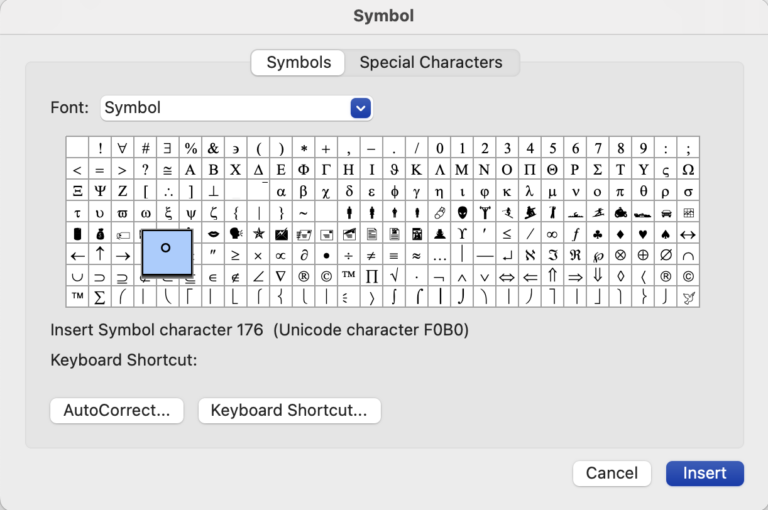Switch to the Special Characters tab
The height and width of the screenshot is (510, 768).
(431, 62)
